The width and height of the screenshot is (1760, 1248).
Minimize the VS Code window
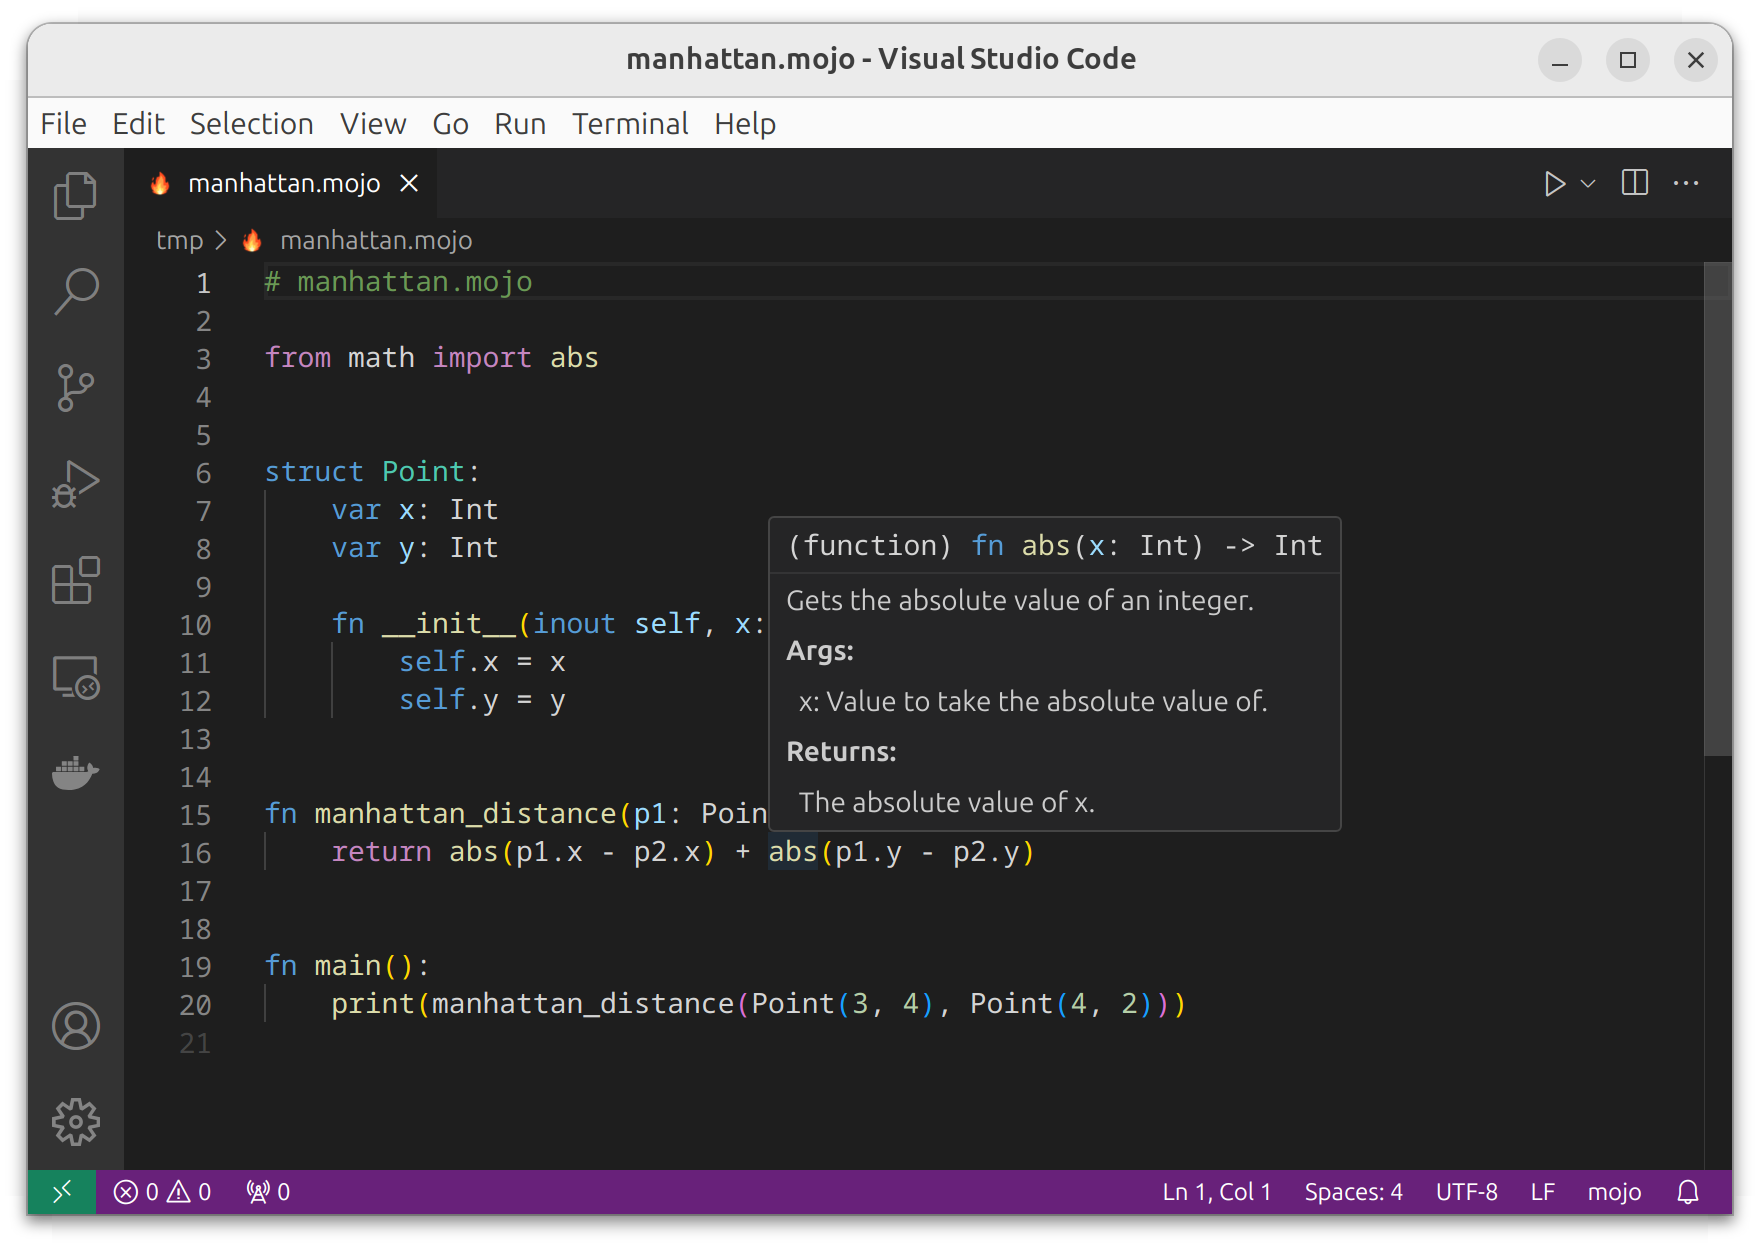[1560, 61]
